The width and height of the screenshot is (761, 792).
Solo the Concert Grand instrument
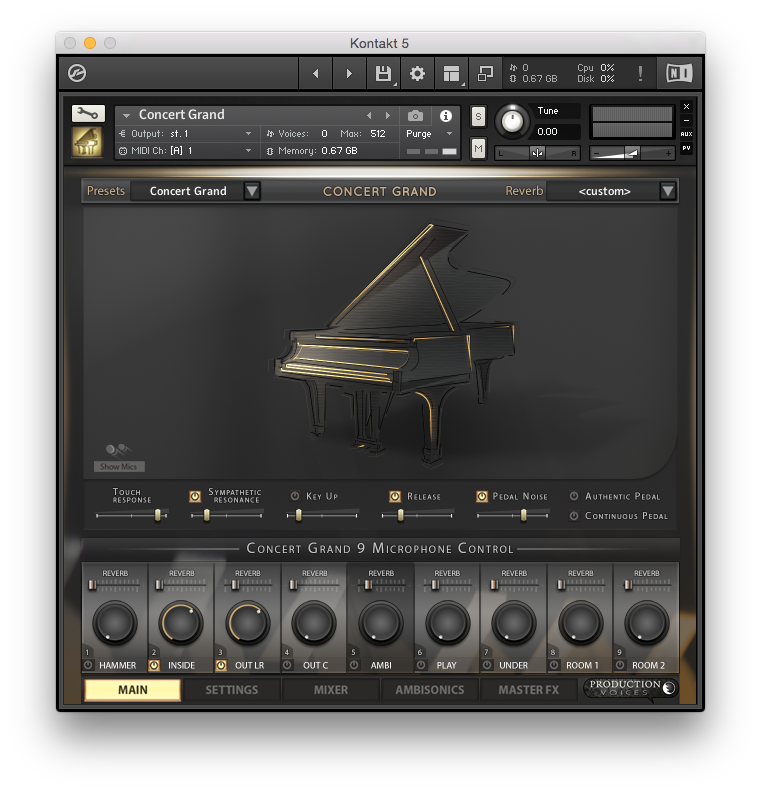pyautogui.click(x=478, y=117)
